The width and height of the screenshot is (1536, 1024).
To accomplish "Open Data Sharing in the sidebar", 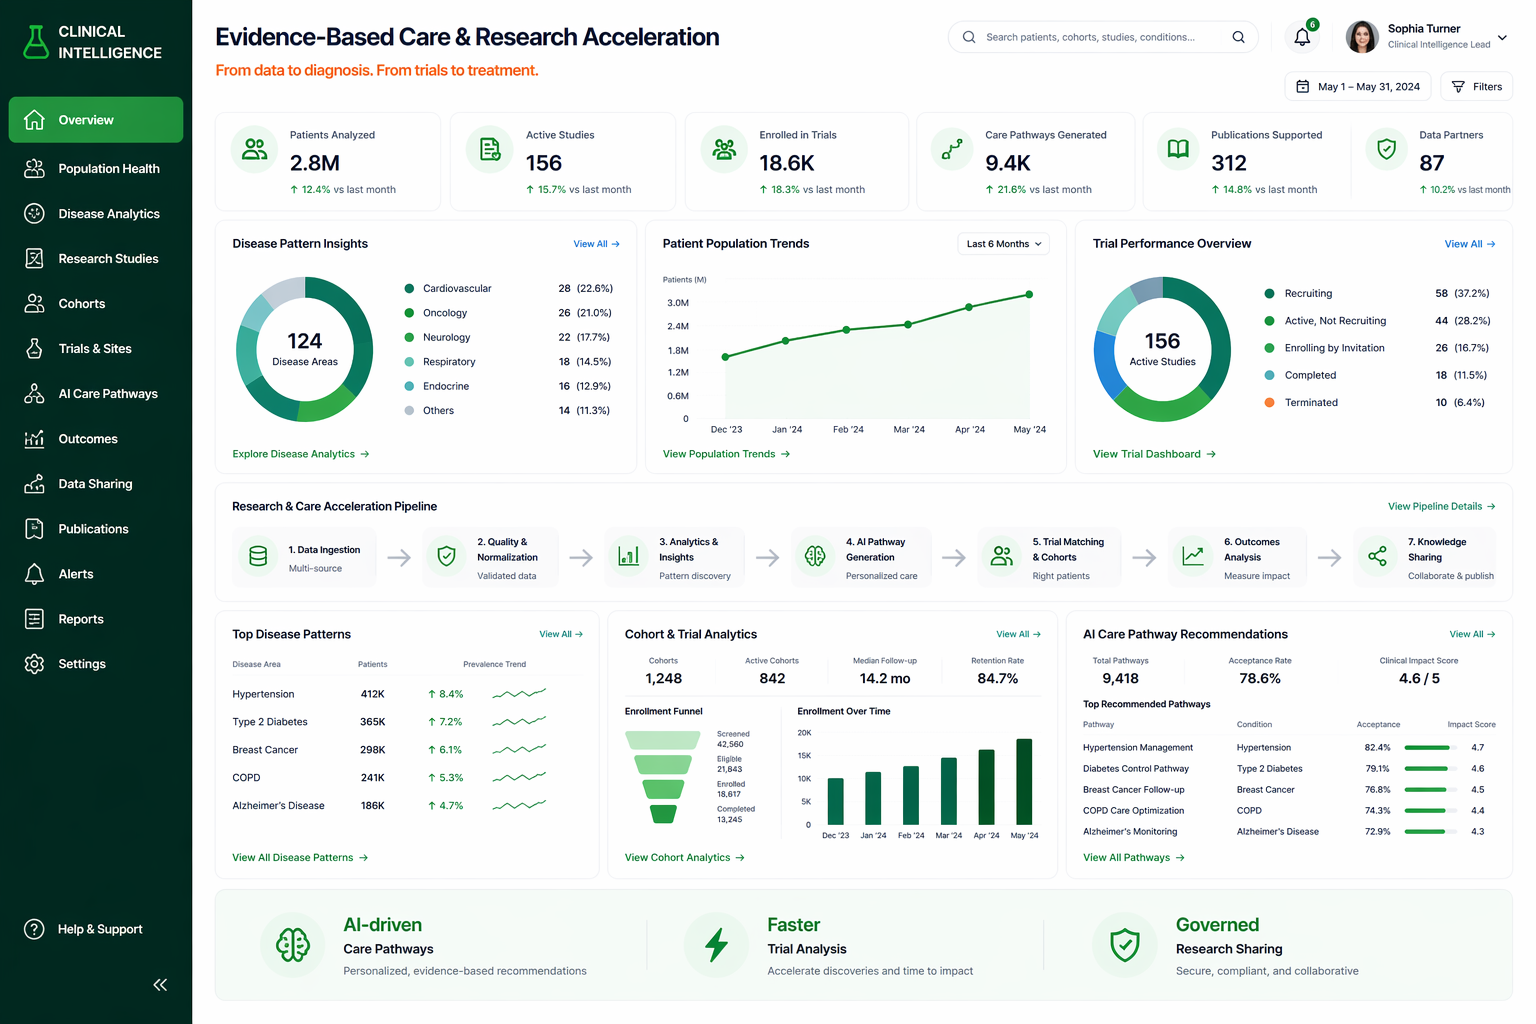I will point(96,484).
